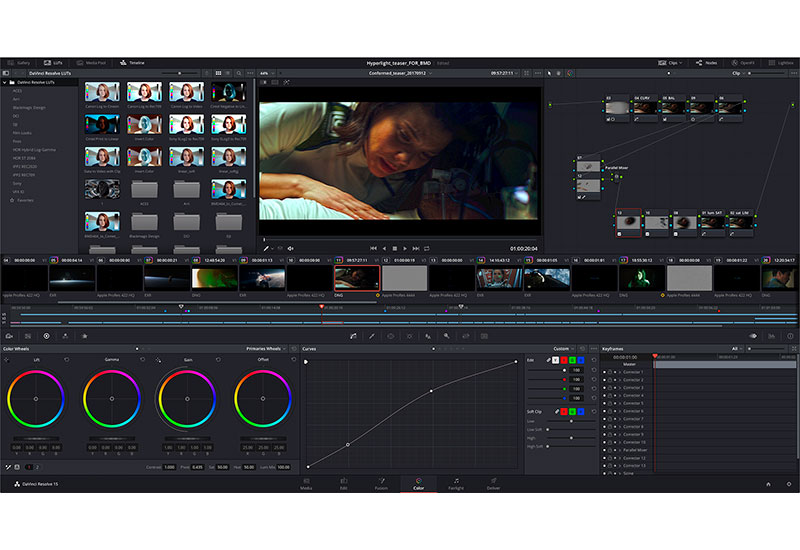Screen dimensions: 800x550
Task: Toggle the Y channel in curve Edit
Action: (x=556, y=360)
